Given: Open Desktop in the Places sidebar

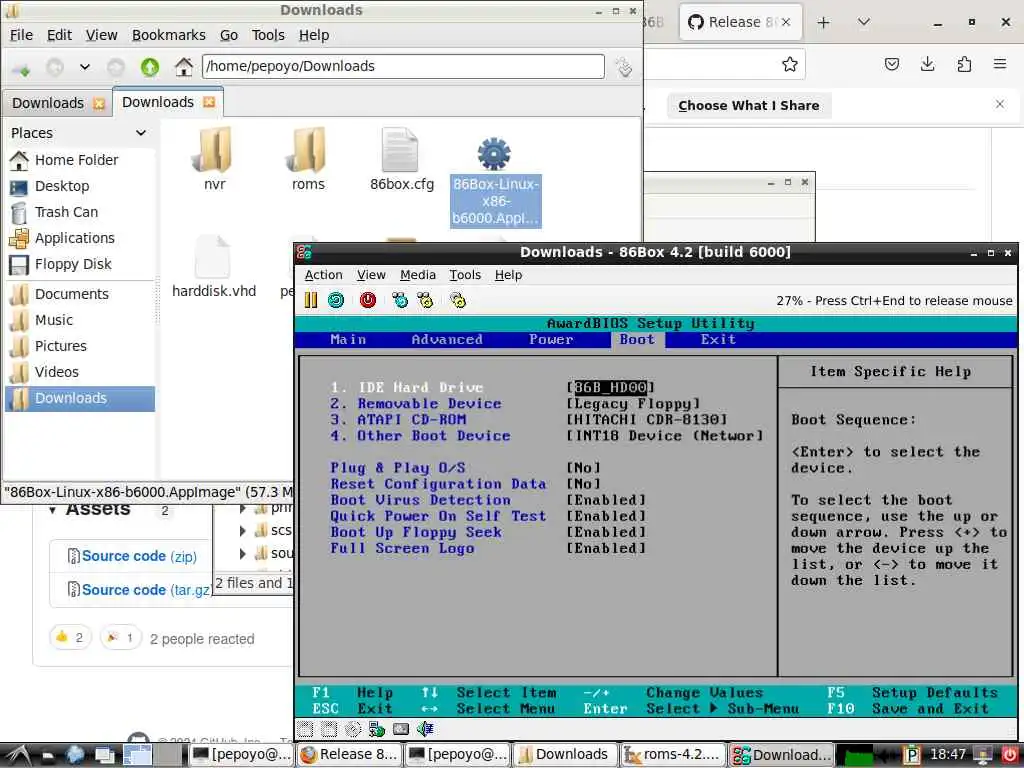Looking at the screenshot, I should click(x=80, y=186).
